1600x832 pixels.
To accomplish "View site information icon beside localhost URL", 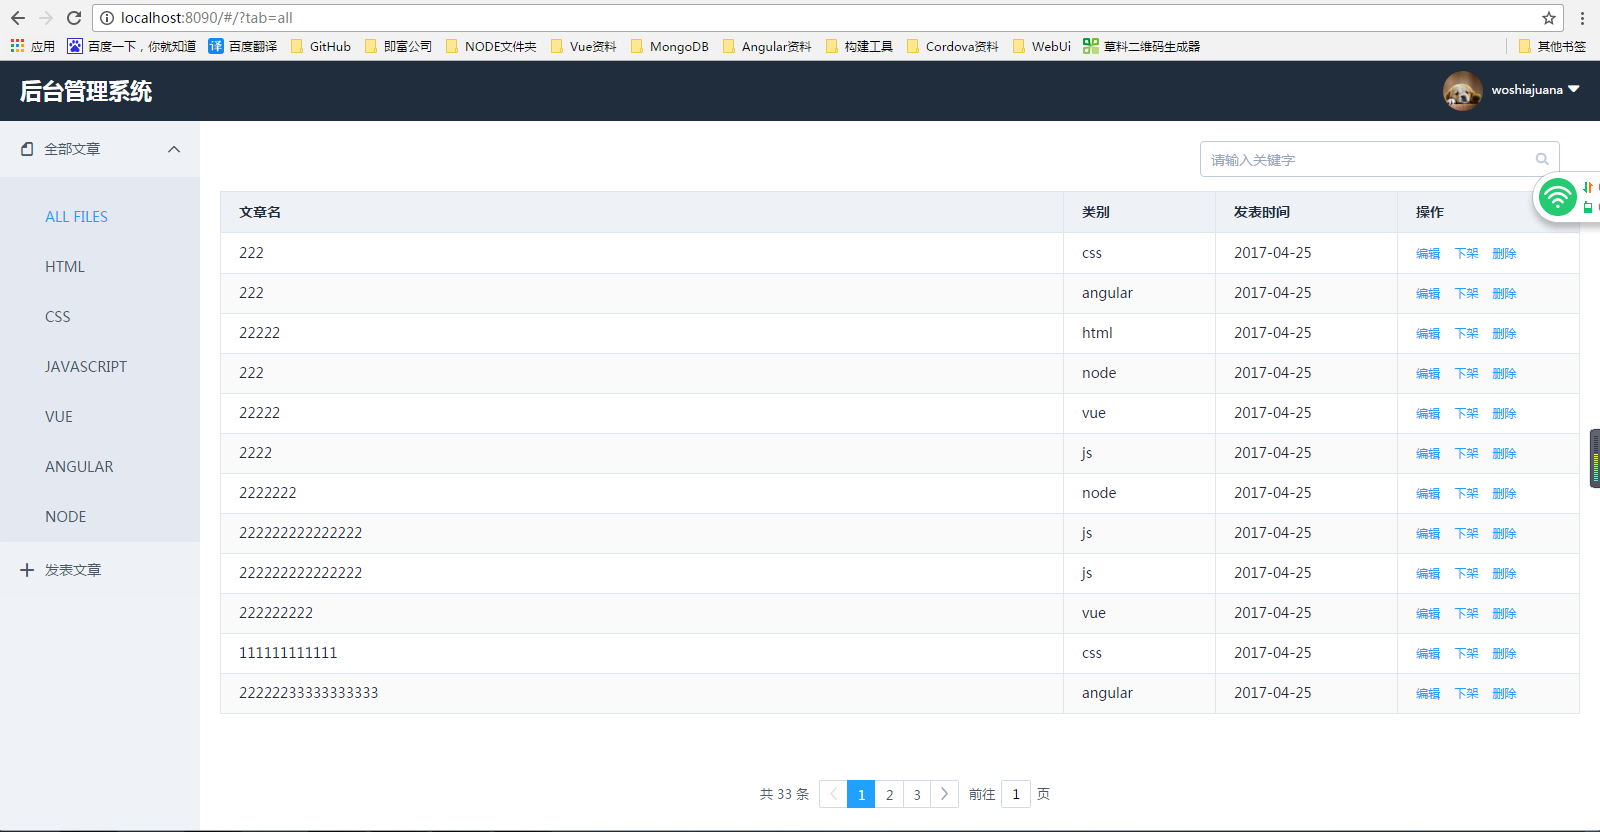I will pos(107,18).
